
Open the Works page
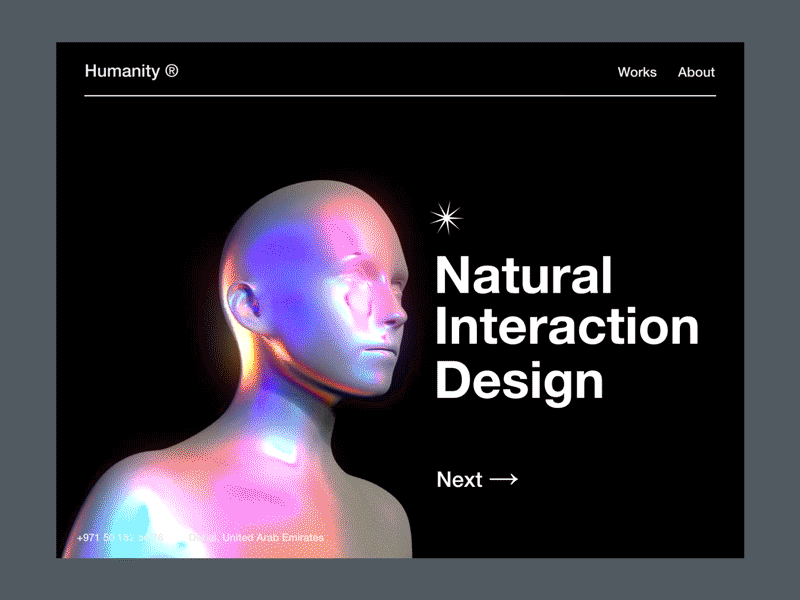[637, 72]
